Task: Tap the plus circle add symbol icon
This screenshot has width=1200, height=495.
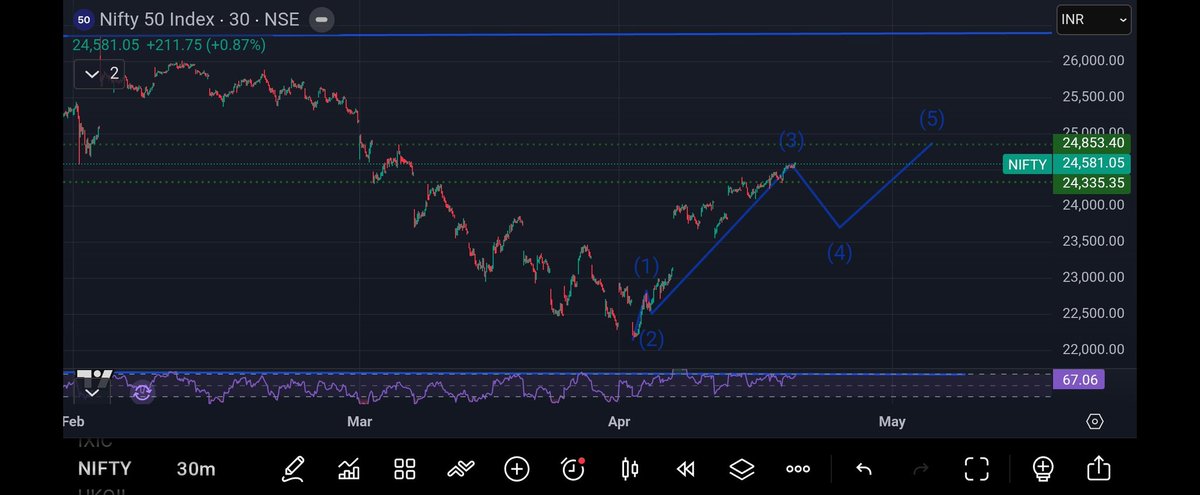Action: pyautogui.click(x=517, y=468)
